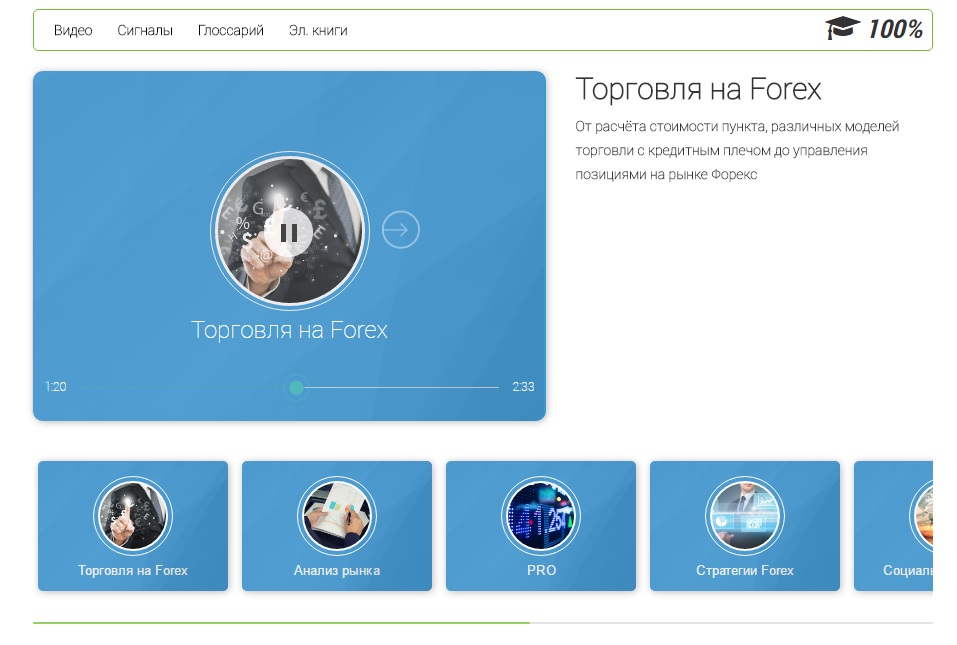Click the green carousel scroll indicator

click(281, 622)
